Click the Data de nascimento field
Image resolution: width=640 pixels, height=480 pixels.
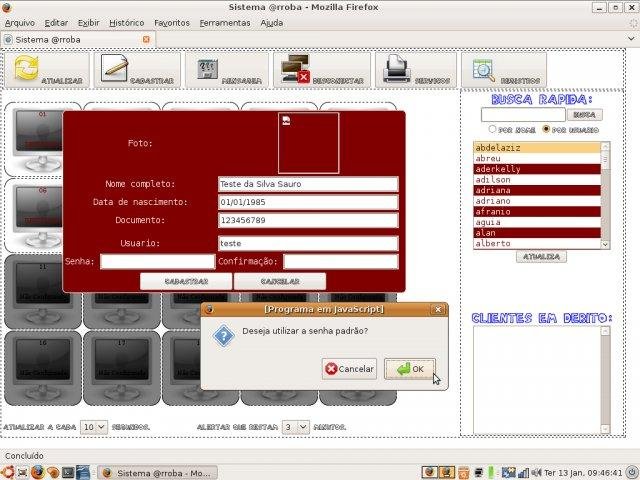tap(308, 202)
